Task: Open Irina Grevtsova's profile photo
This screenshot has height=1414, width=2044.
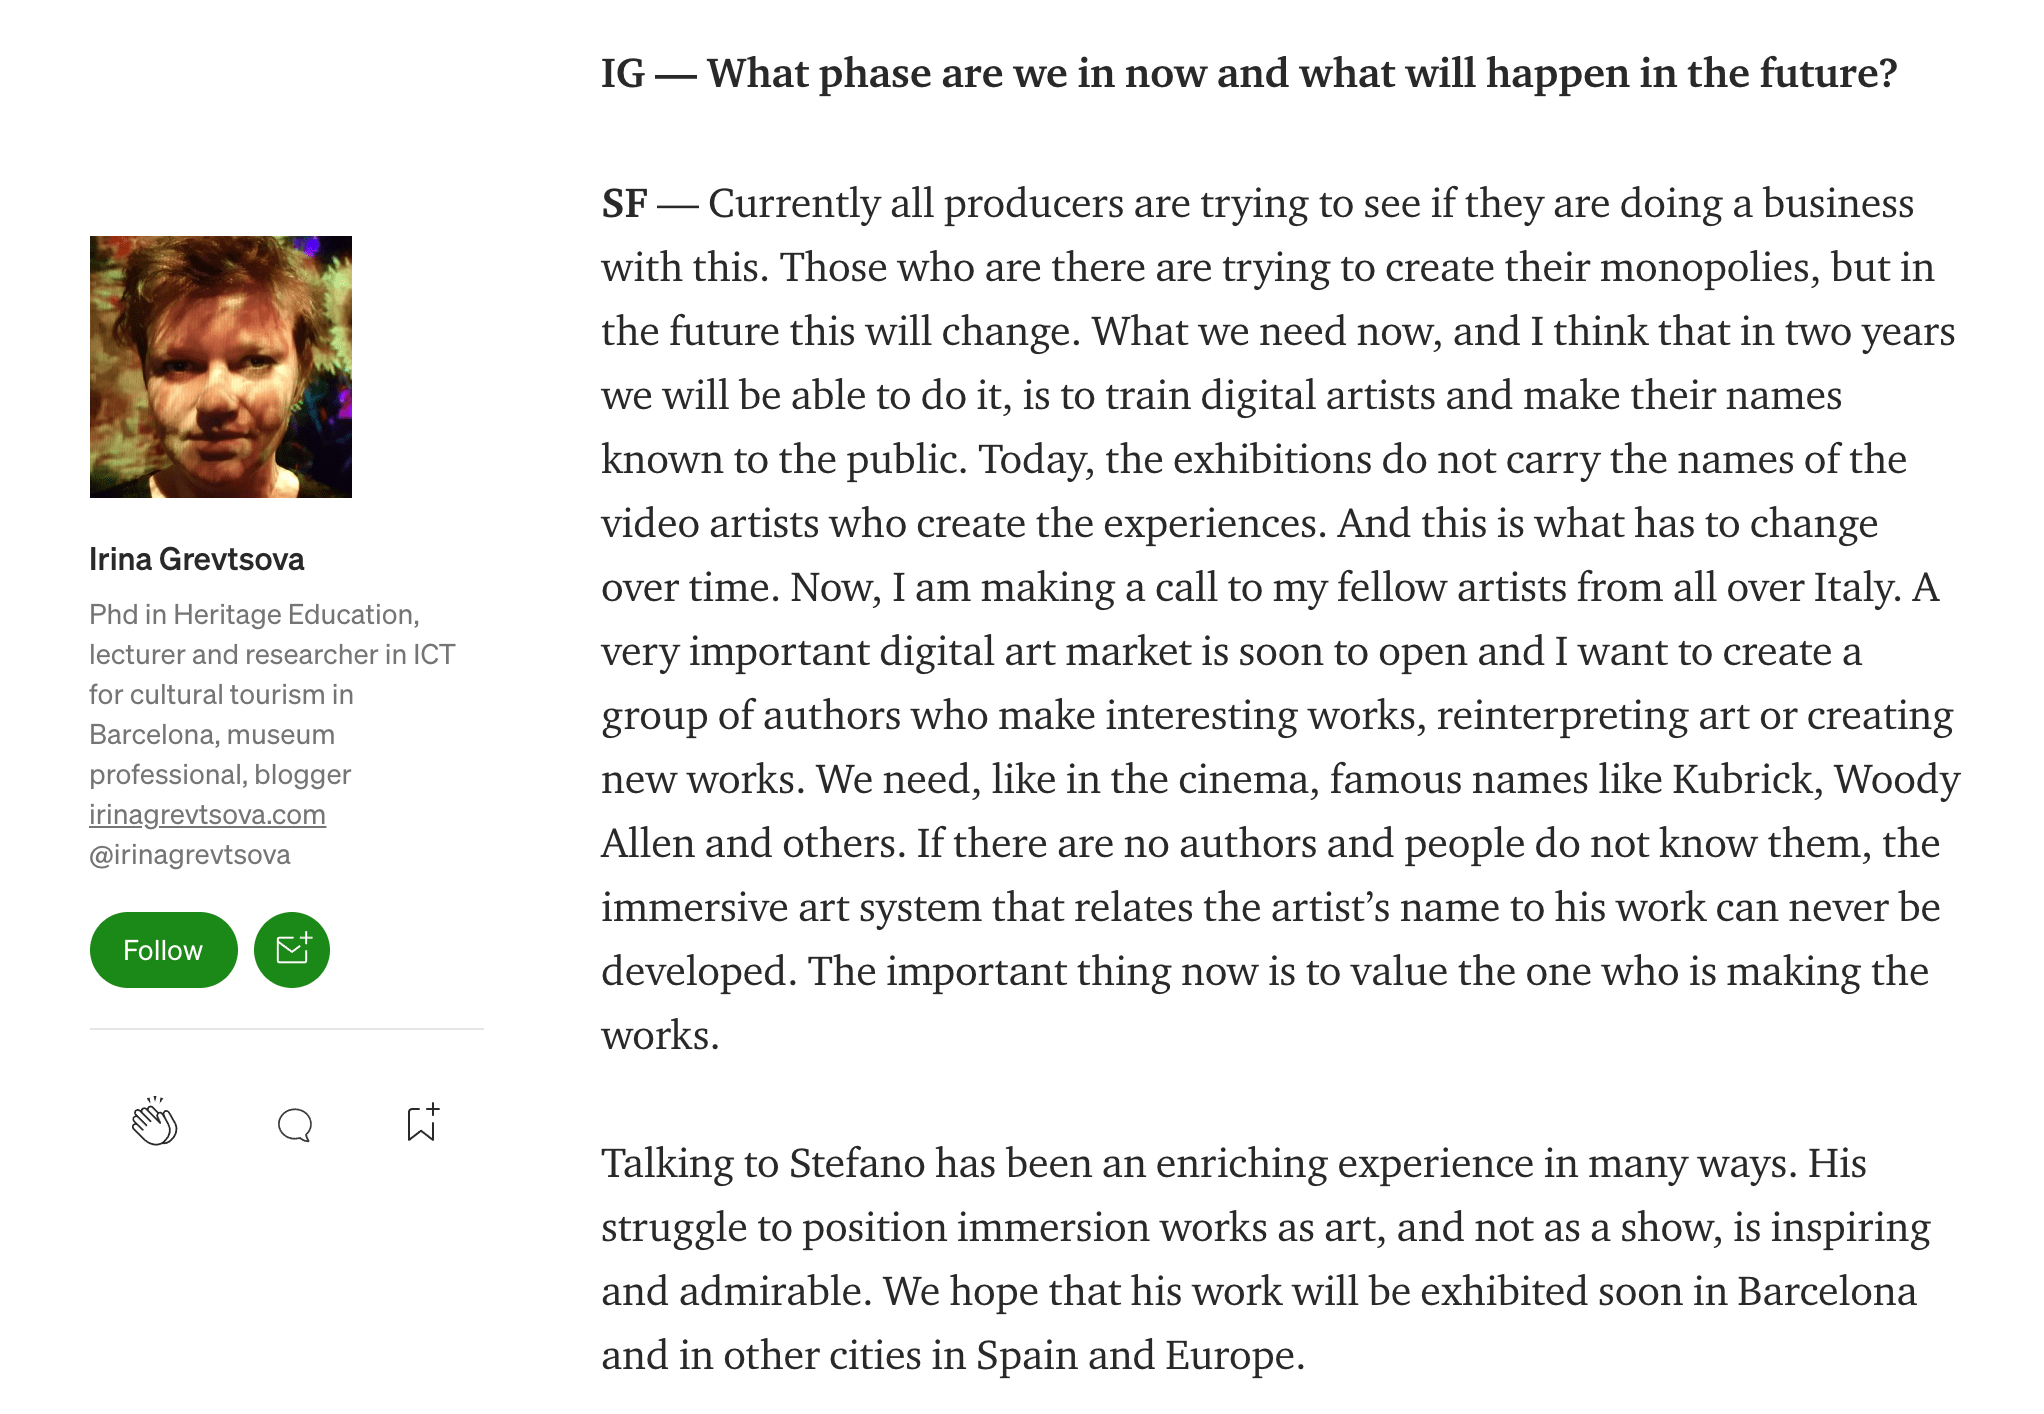Action: [x=221, y=367]
